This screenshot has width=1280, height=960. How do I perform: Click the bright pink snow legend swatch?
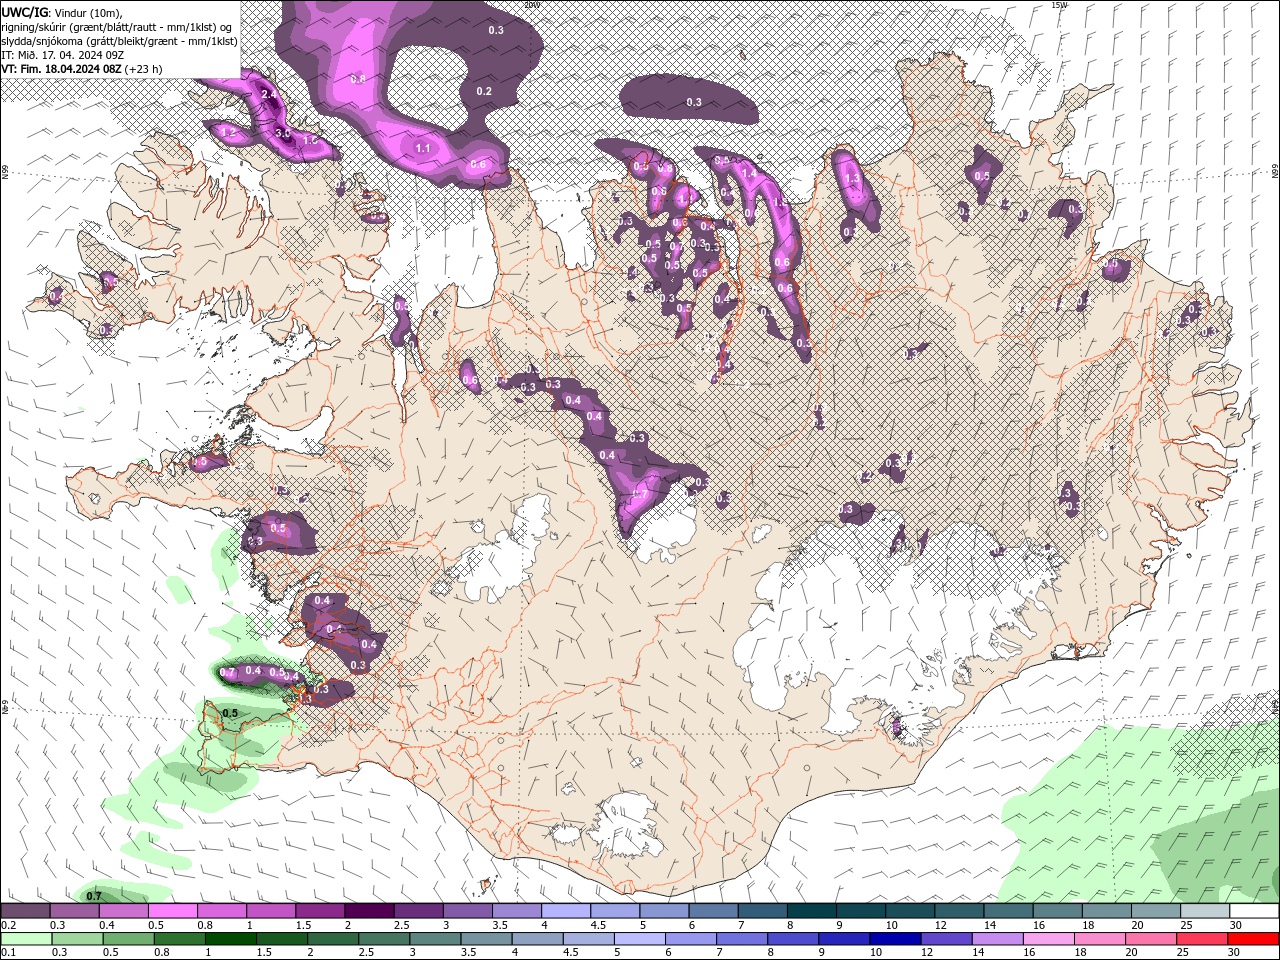pos(172,911)
